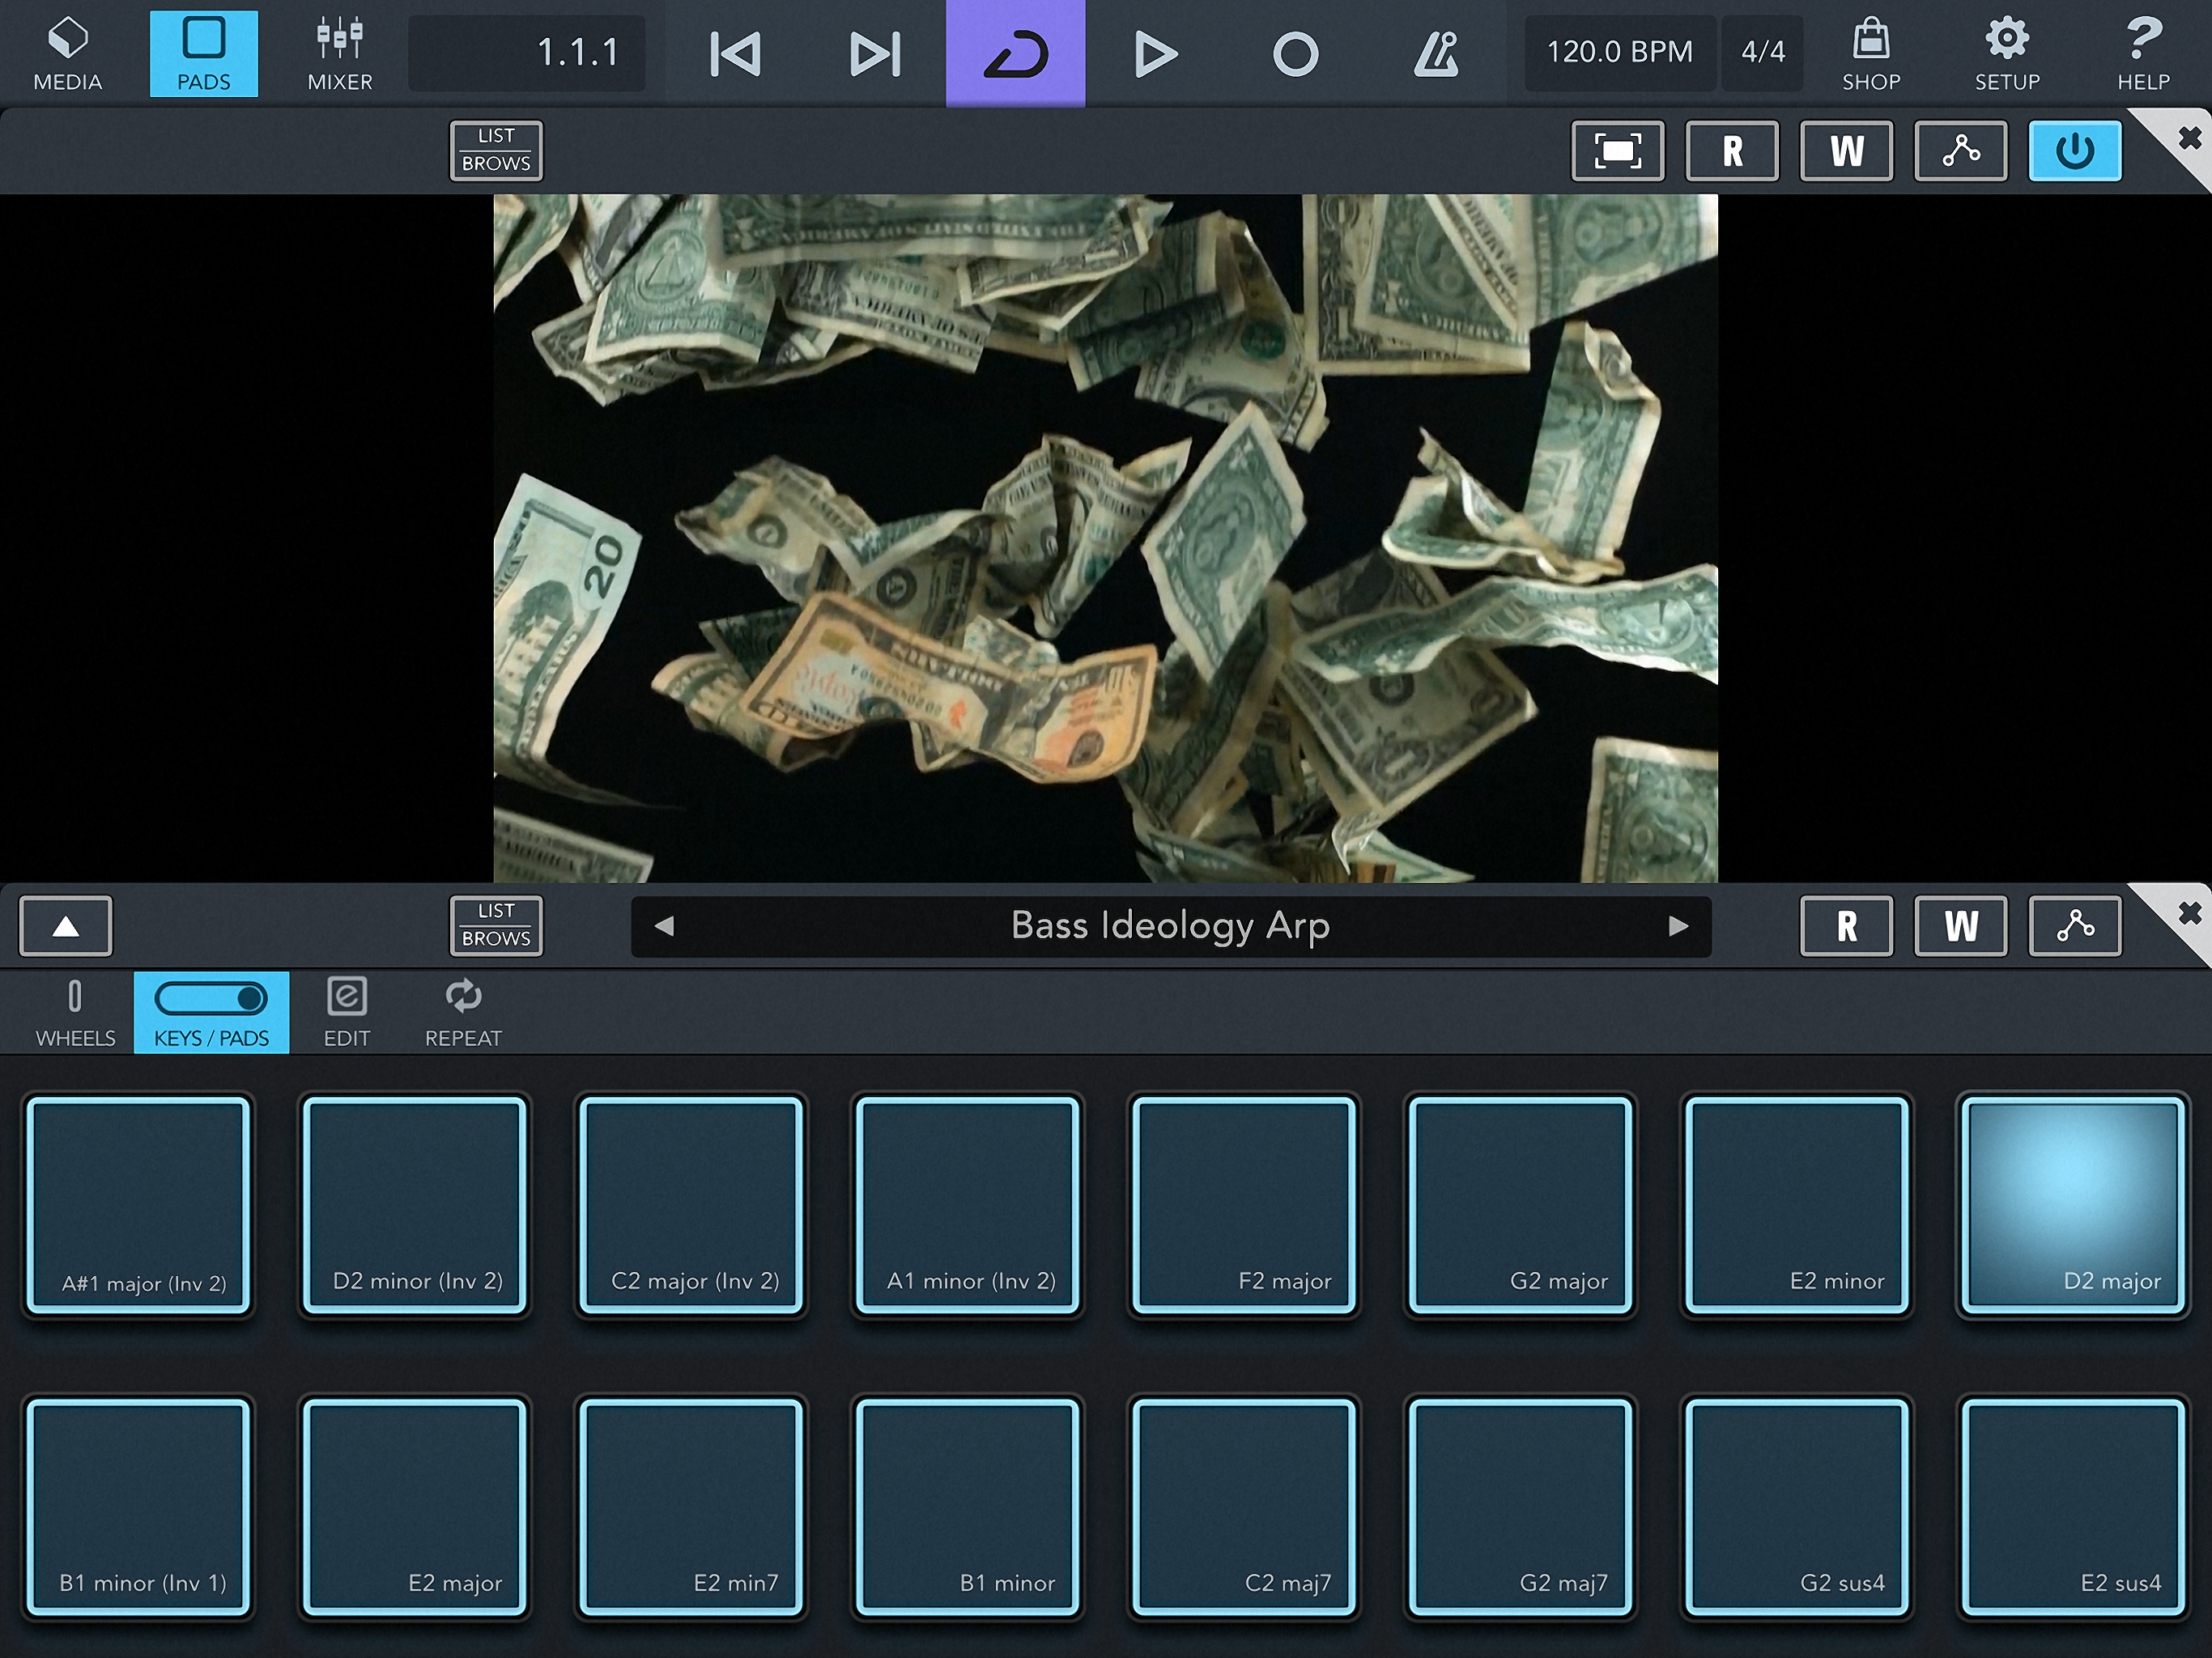Toggle the cycle loop mode
Screen dimensions: 2212x1658
1015,53
